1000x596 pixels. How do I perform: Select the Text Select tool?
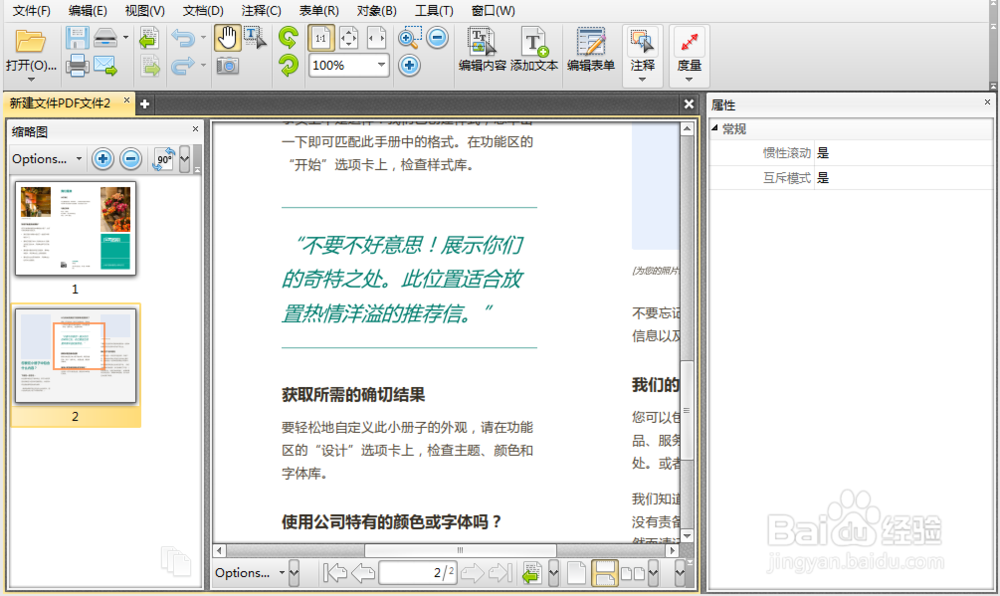click(255, 38)
